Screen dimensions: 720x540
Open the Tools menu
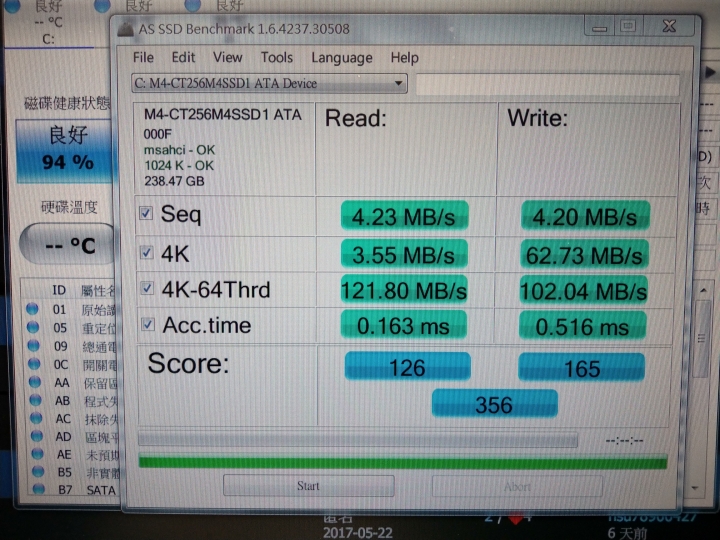pos(276,57)
